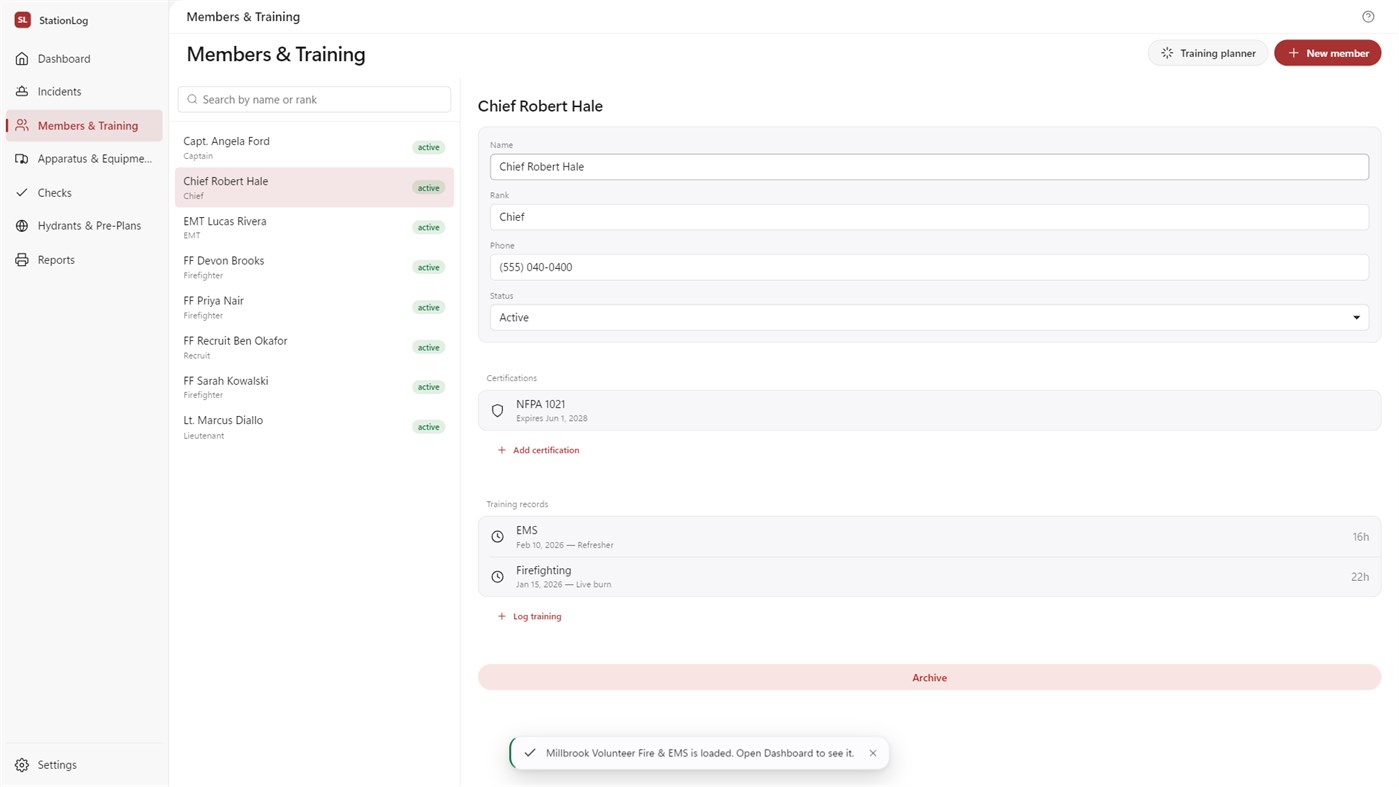
Task: Click the Settings gear icon
Action: pyautogui.click(x=22, y=765)
